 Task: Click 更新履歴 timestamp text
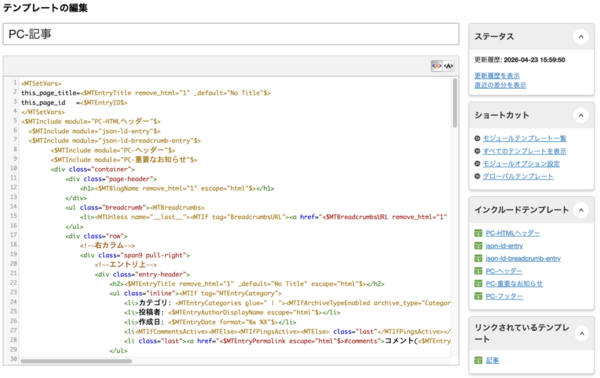(520, 60)
